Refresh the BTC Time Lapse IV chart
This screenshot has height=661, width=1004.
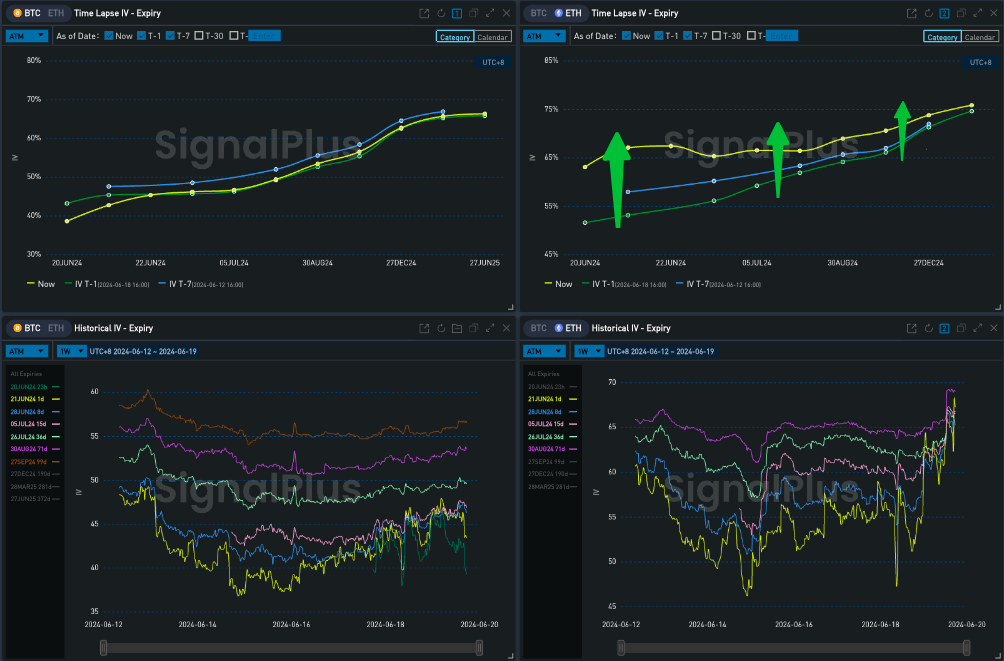pos(440,13)
